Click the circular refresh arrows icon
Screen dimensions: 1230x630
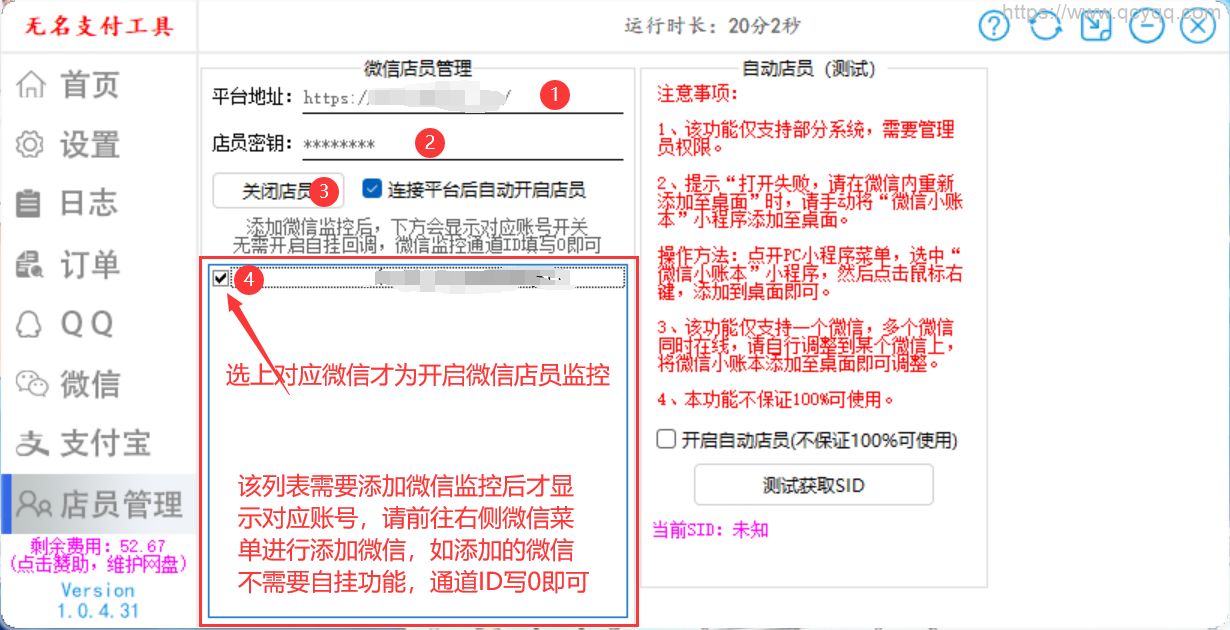pyautogui.click(x=1046, y=26)
